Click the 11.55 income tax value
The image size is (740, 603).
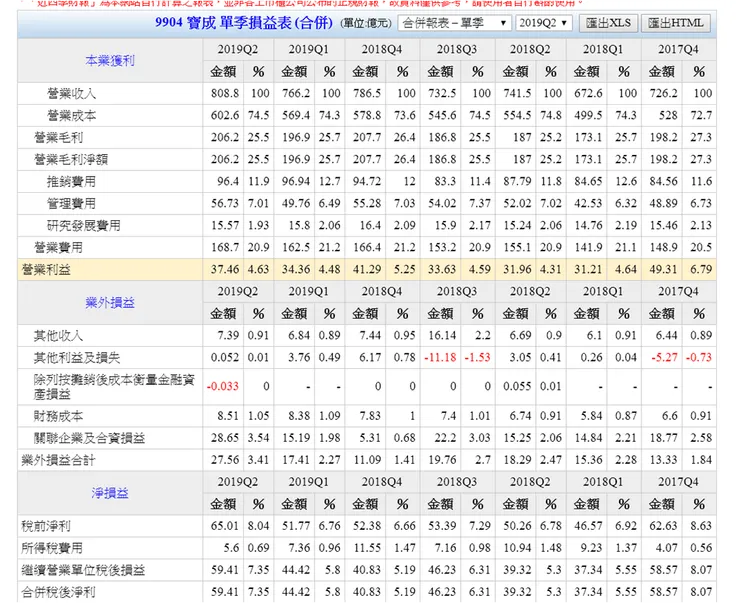pyautogui.click(x=367, y=548)
